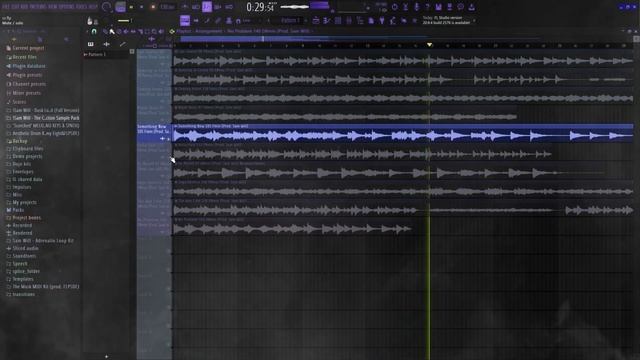
Task: Toggle the highlighted recording option icon beside tempo
Action: point(207,7)
